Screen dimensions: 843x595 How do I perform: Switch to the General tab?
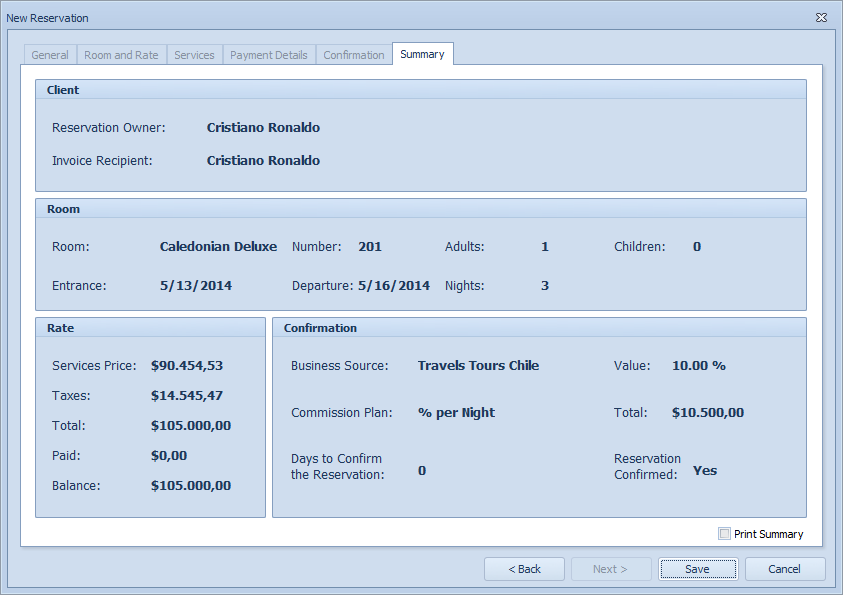pyautogui.click(x=50, y=55)
